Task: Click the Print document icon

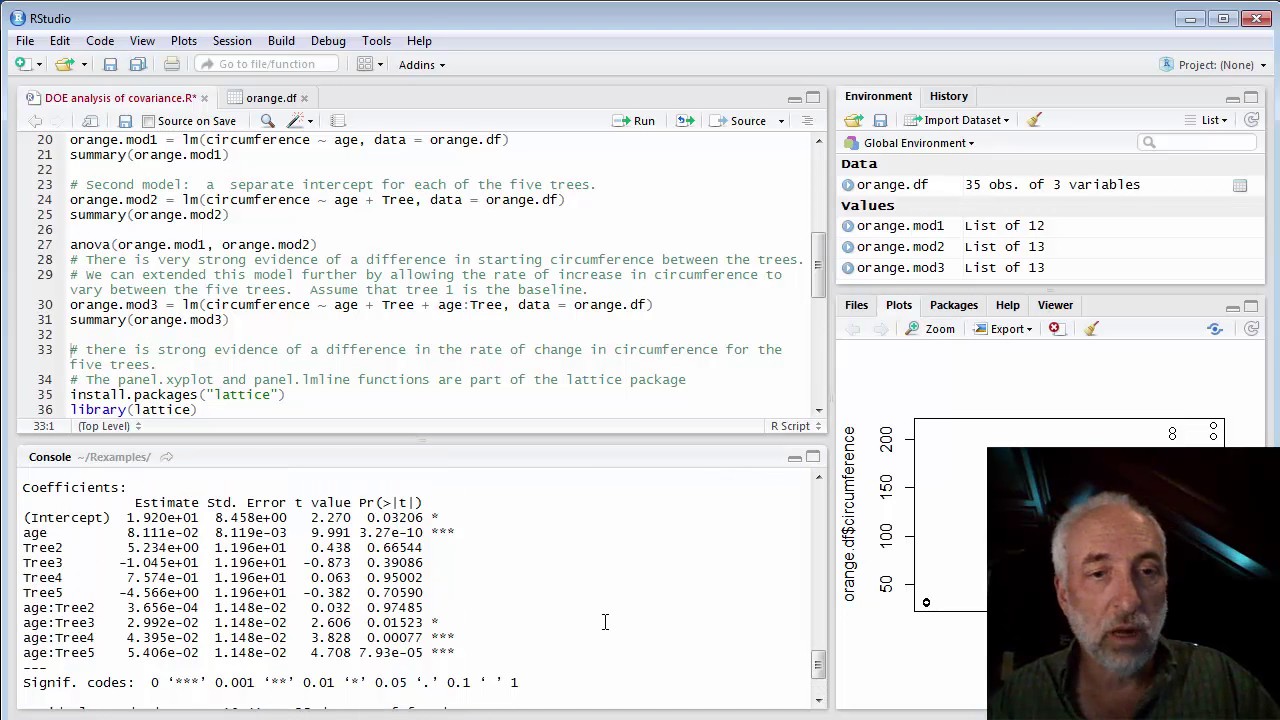Action: pyautogui.click(x=172, y=64)
